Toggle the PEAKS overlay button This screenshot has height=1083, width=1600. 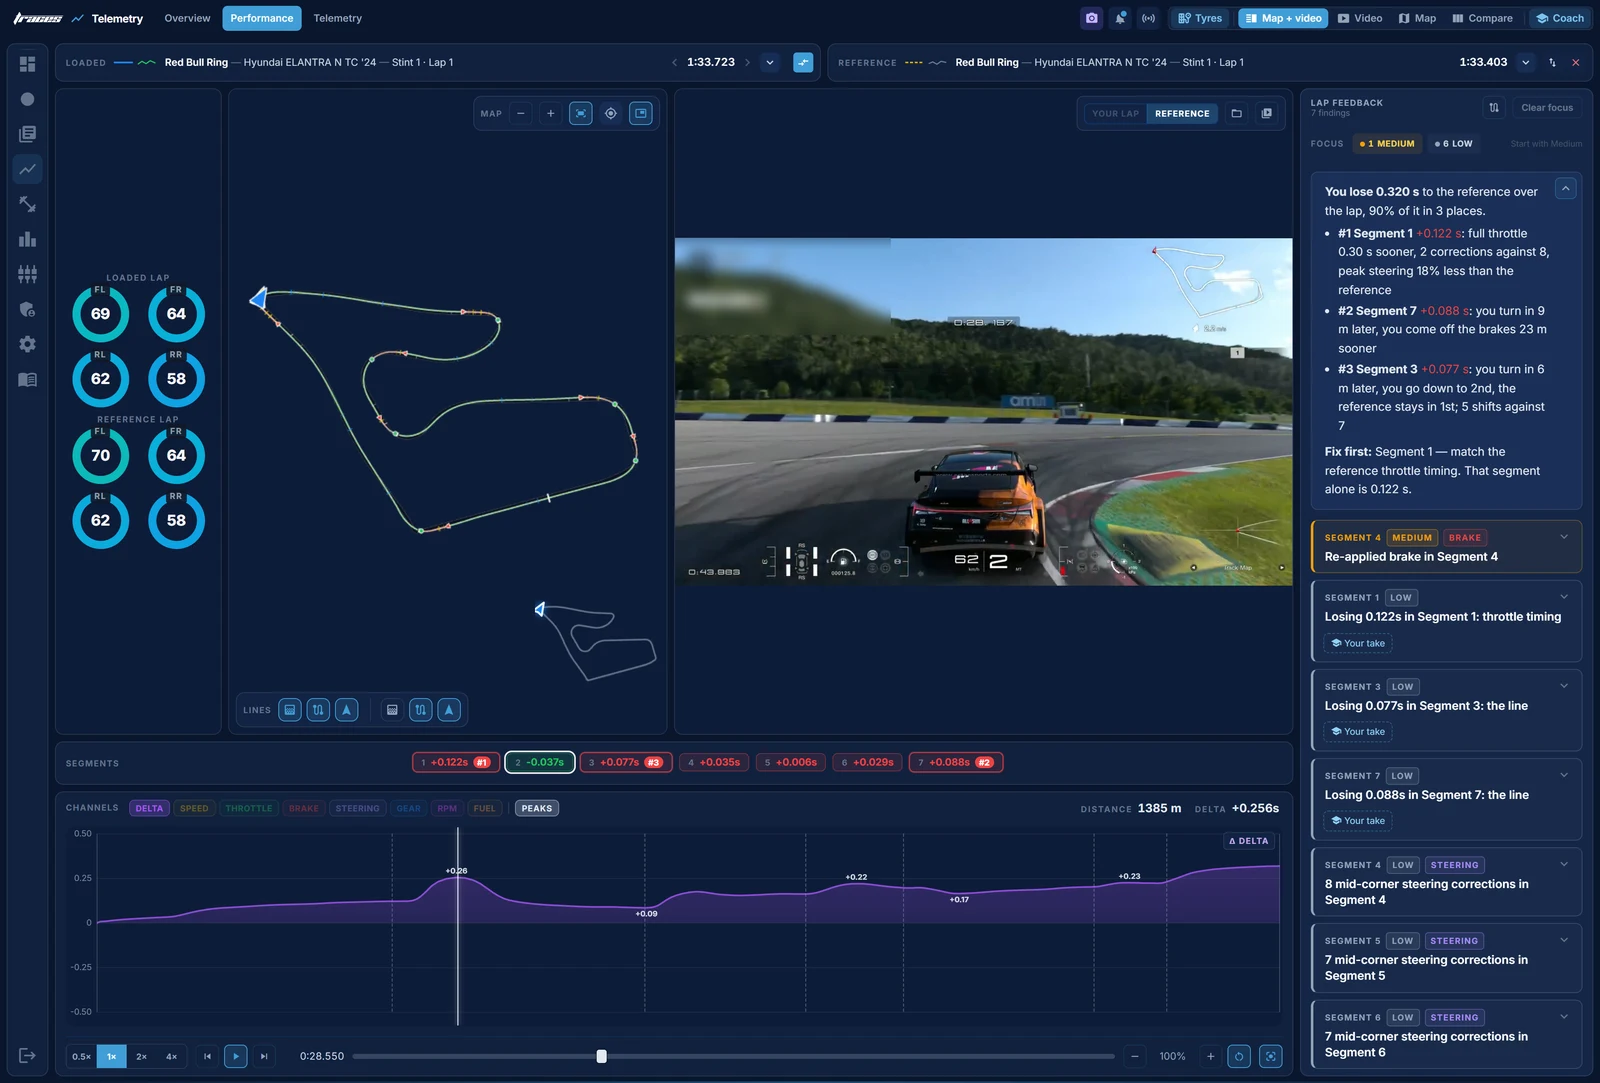tap(537, 808)
